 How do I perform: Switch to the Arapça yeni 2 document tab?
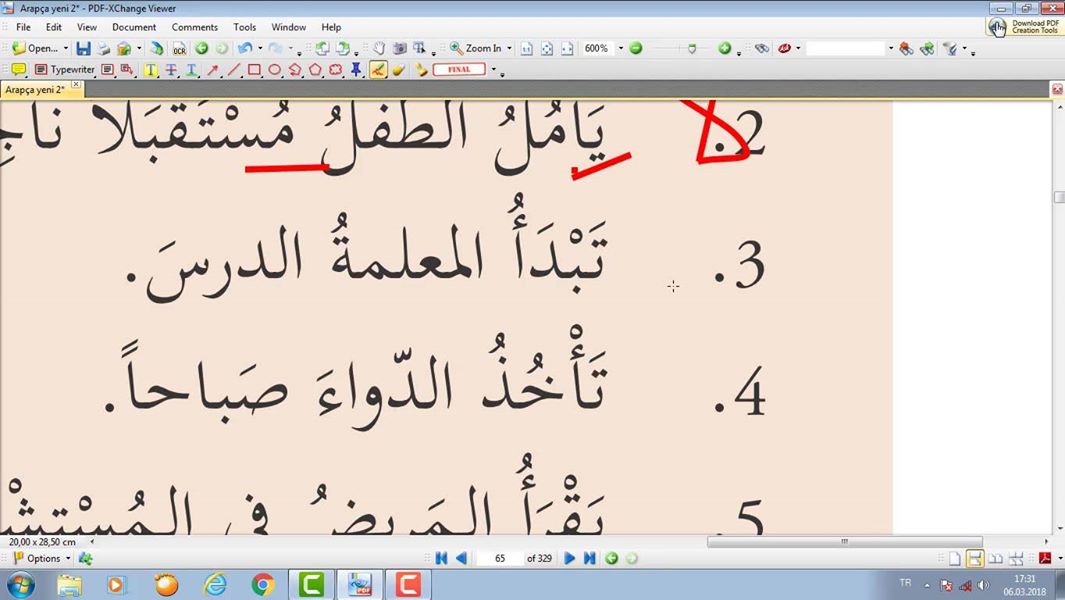pos(35,90)
